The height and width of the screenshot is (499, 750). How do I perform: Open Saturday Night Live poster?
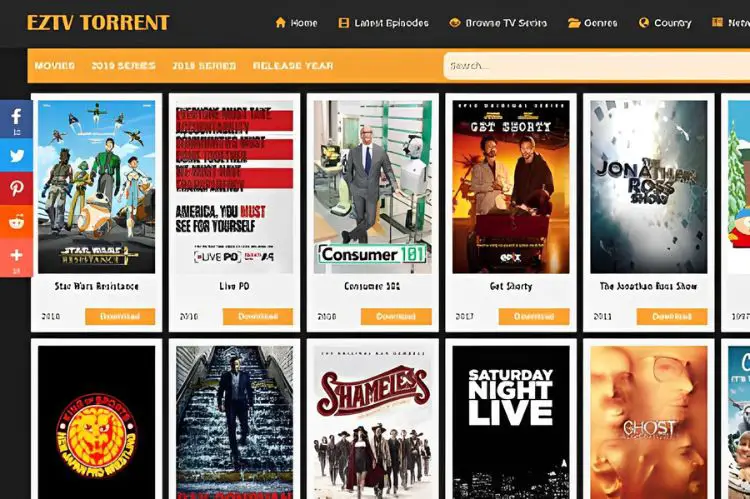(511, 422)
